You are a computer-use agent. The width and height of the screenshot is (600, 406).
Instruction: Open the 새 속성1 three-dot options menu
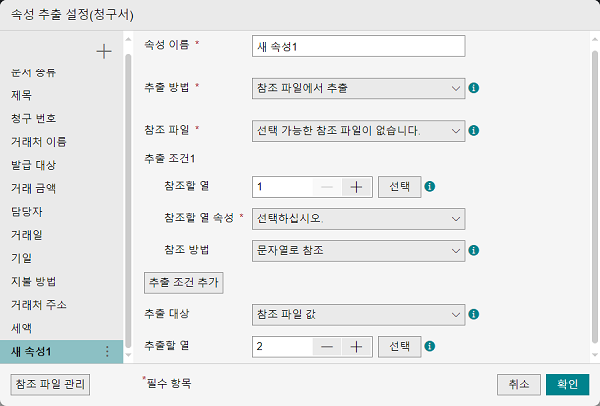click(x=107, y=351)
